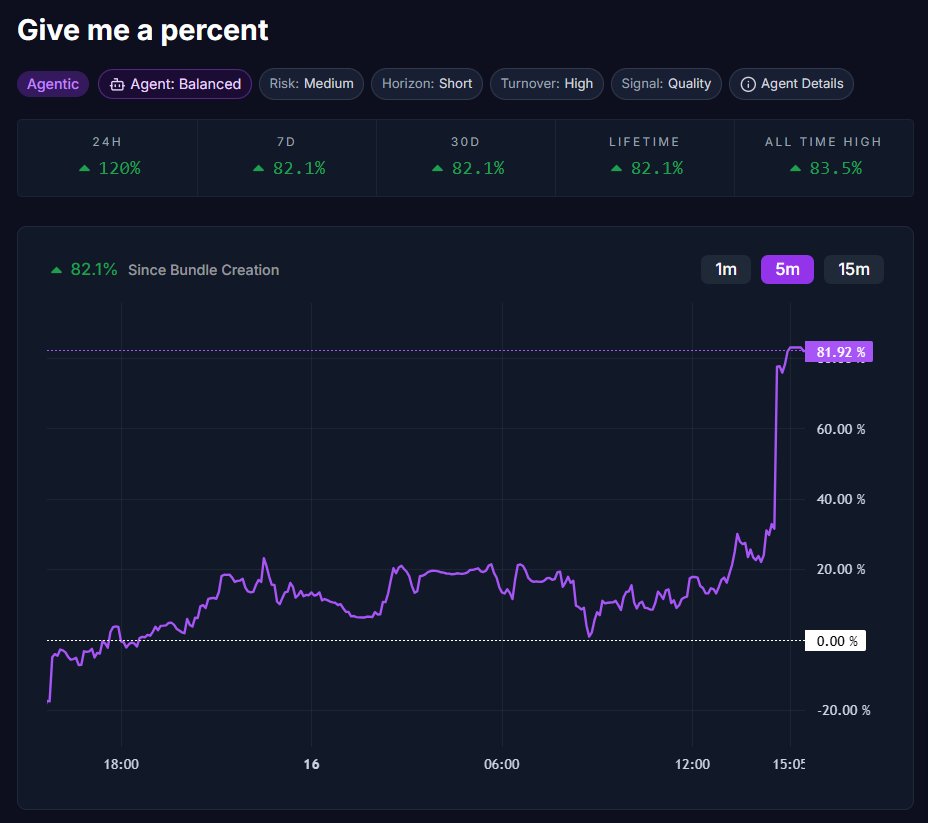
Task: Click the Give me a percent title
Action: click(143, 31)
